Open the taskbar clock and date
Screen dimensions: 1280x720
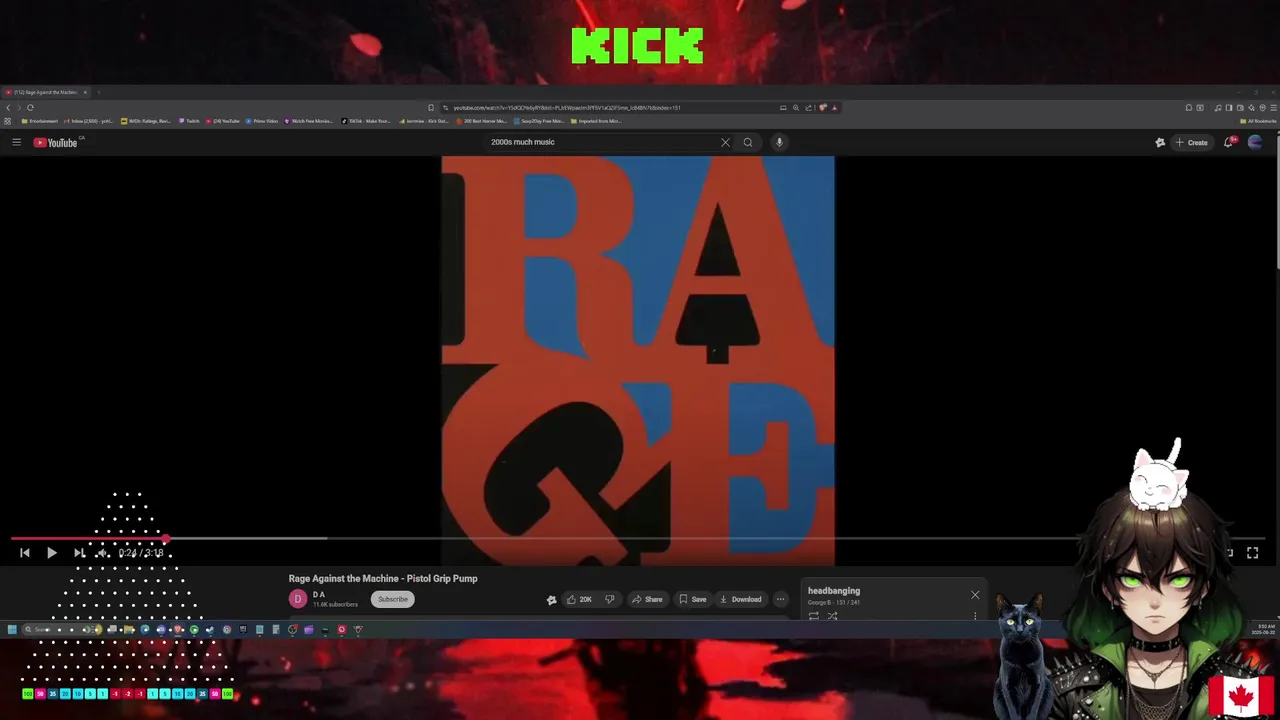coord(1263,630)
